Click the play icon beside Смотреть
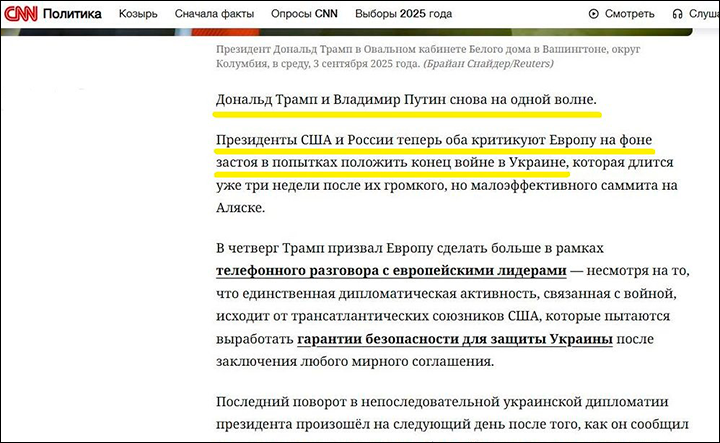Viewport: 720px width, 443px height. tap(594, 14)
